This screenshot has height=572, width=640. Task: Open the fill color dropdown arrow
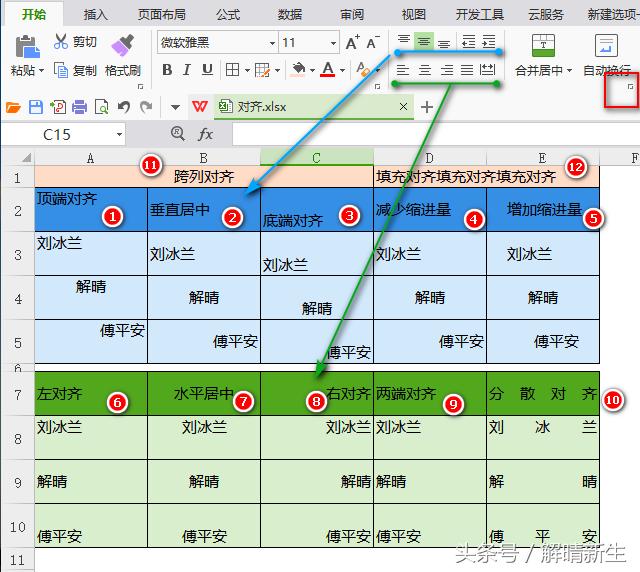coord(312,71)
